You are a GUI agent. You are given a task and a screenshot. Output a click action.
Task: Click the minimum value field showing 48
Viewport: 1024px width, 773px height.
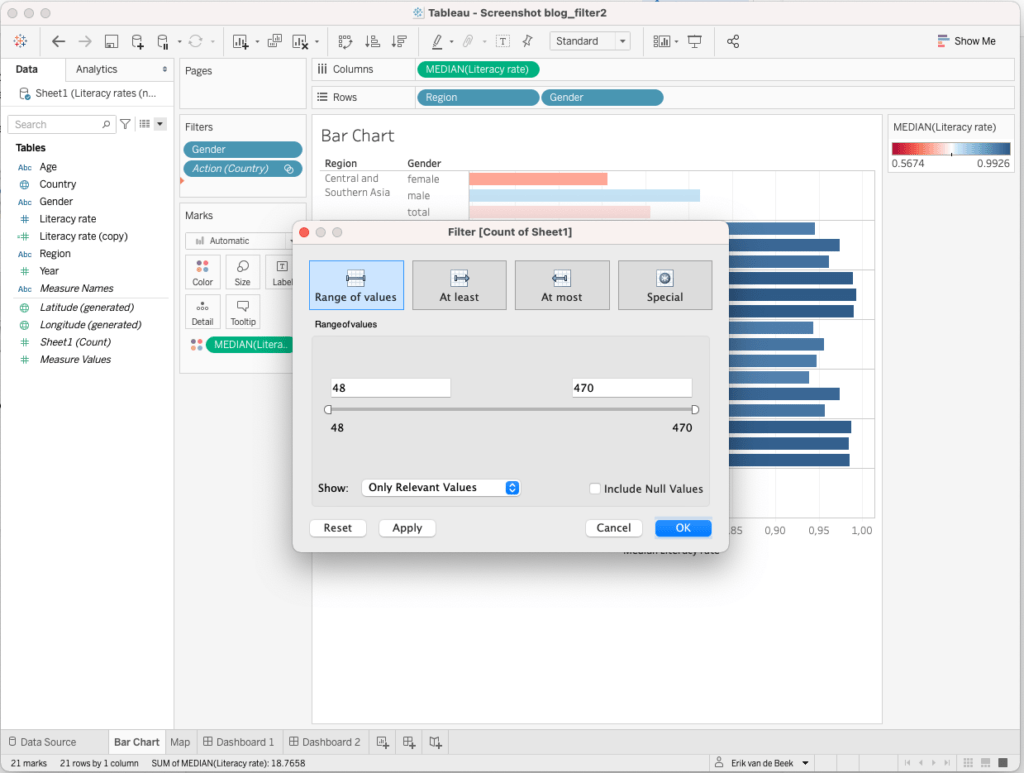[390, 388]
